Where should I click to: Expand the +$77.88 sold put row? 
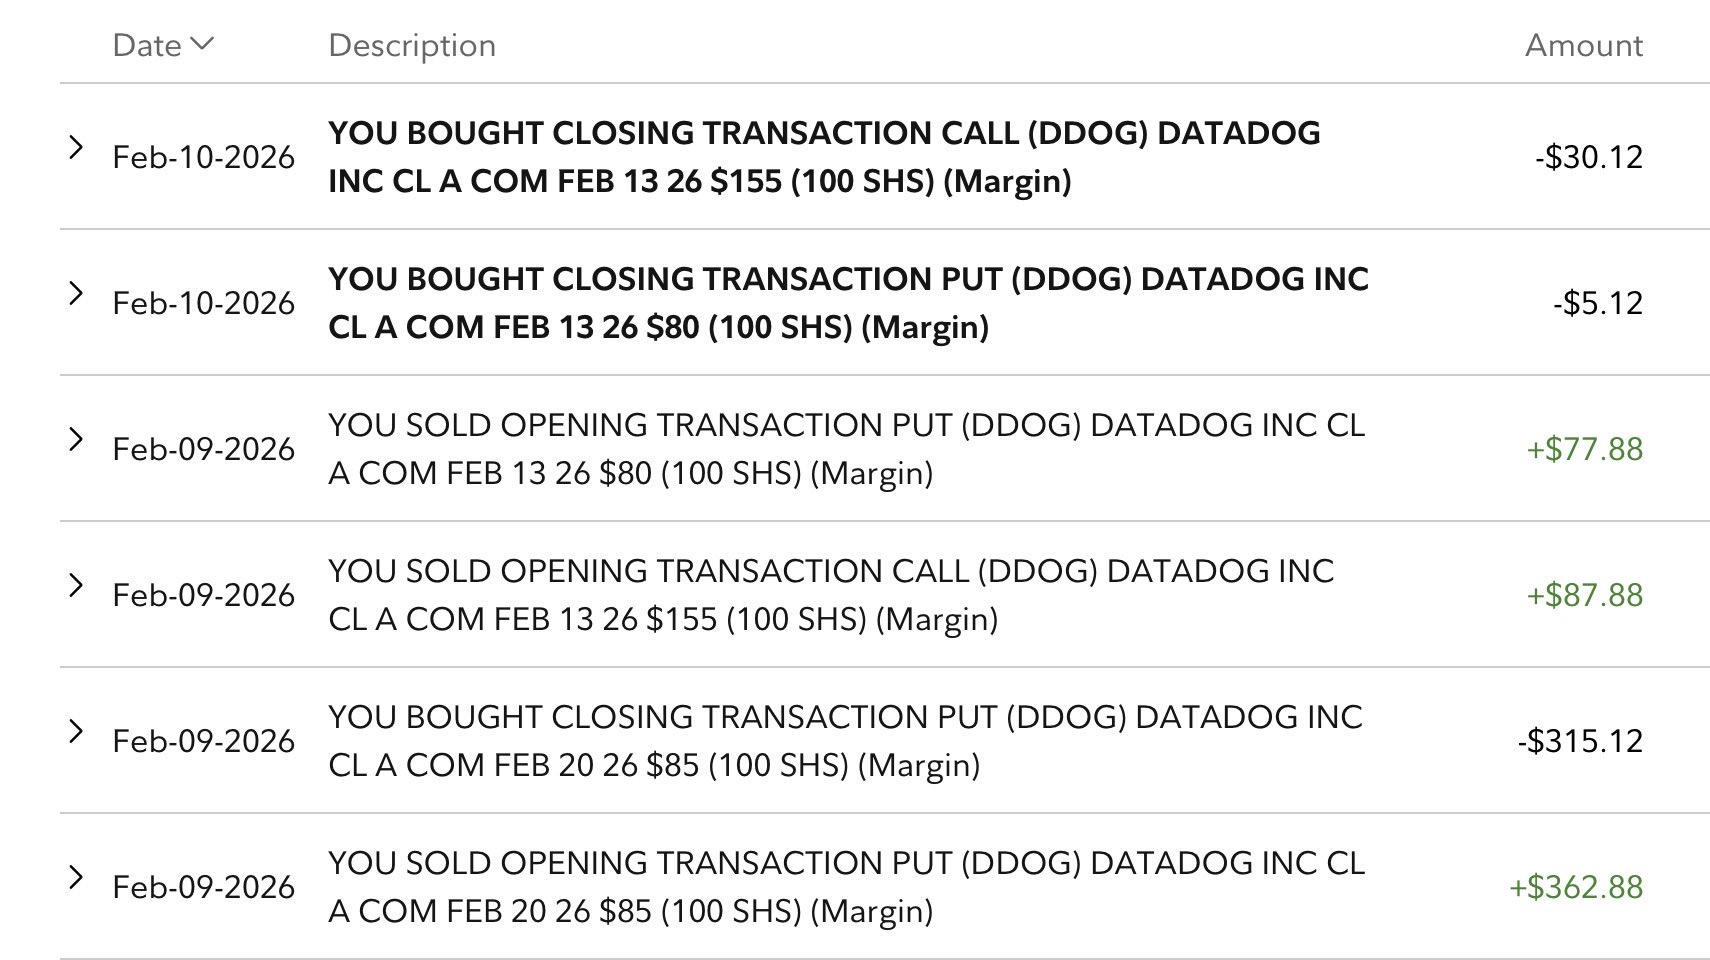76,440
